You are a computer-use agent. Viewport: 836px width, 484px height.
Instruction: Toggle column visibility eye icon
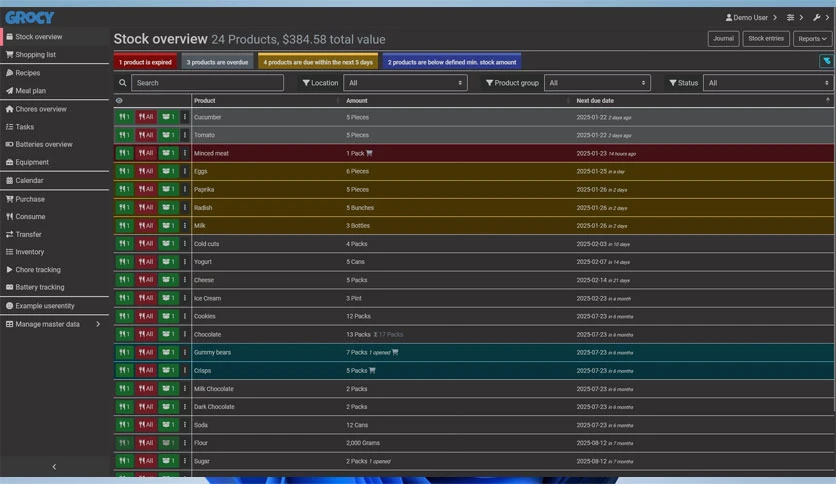click(x=119, y=100)
